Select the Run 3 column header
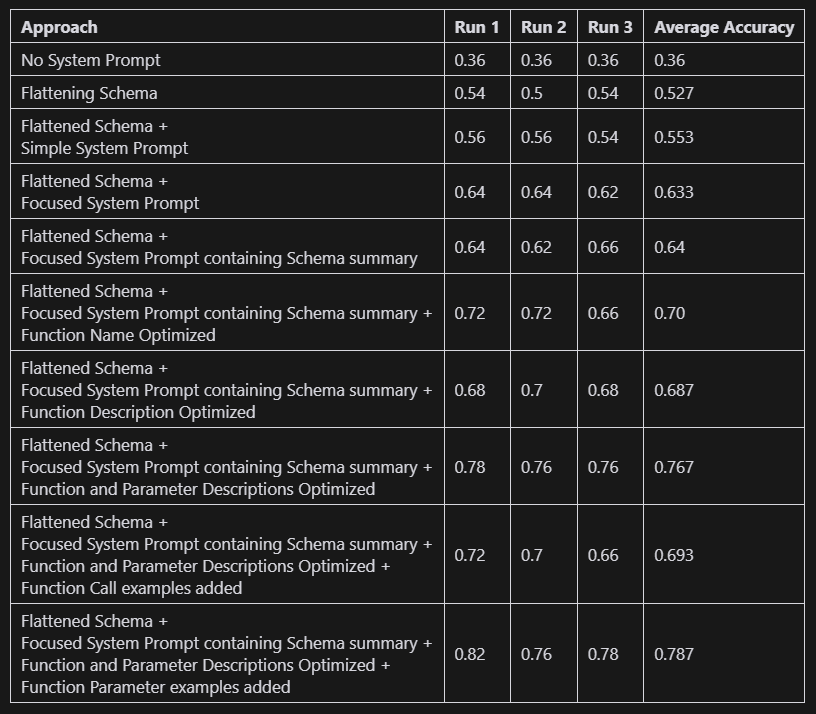816x714 pixels. (x=610, y=28)
